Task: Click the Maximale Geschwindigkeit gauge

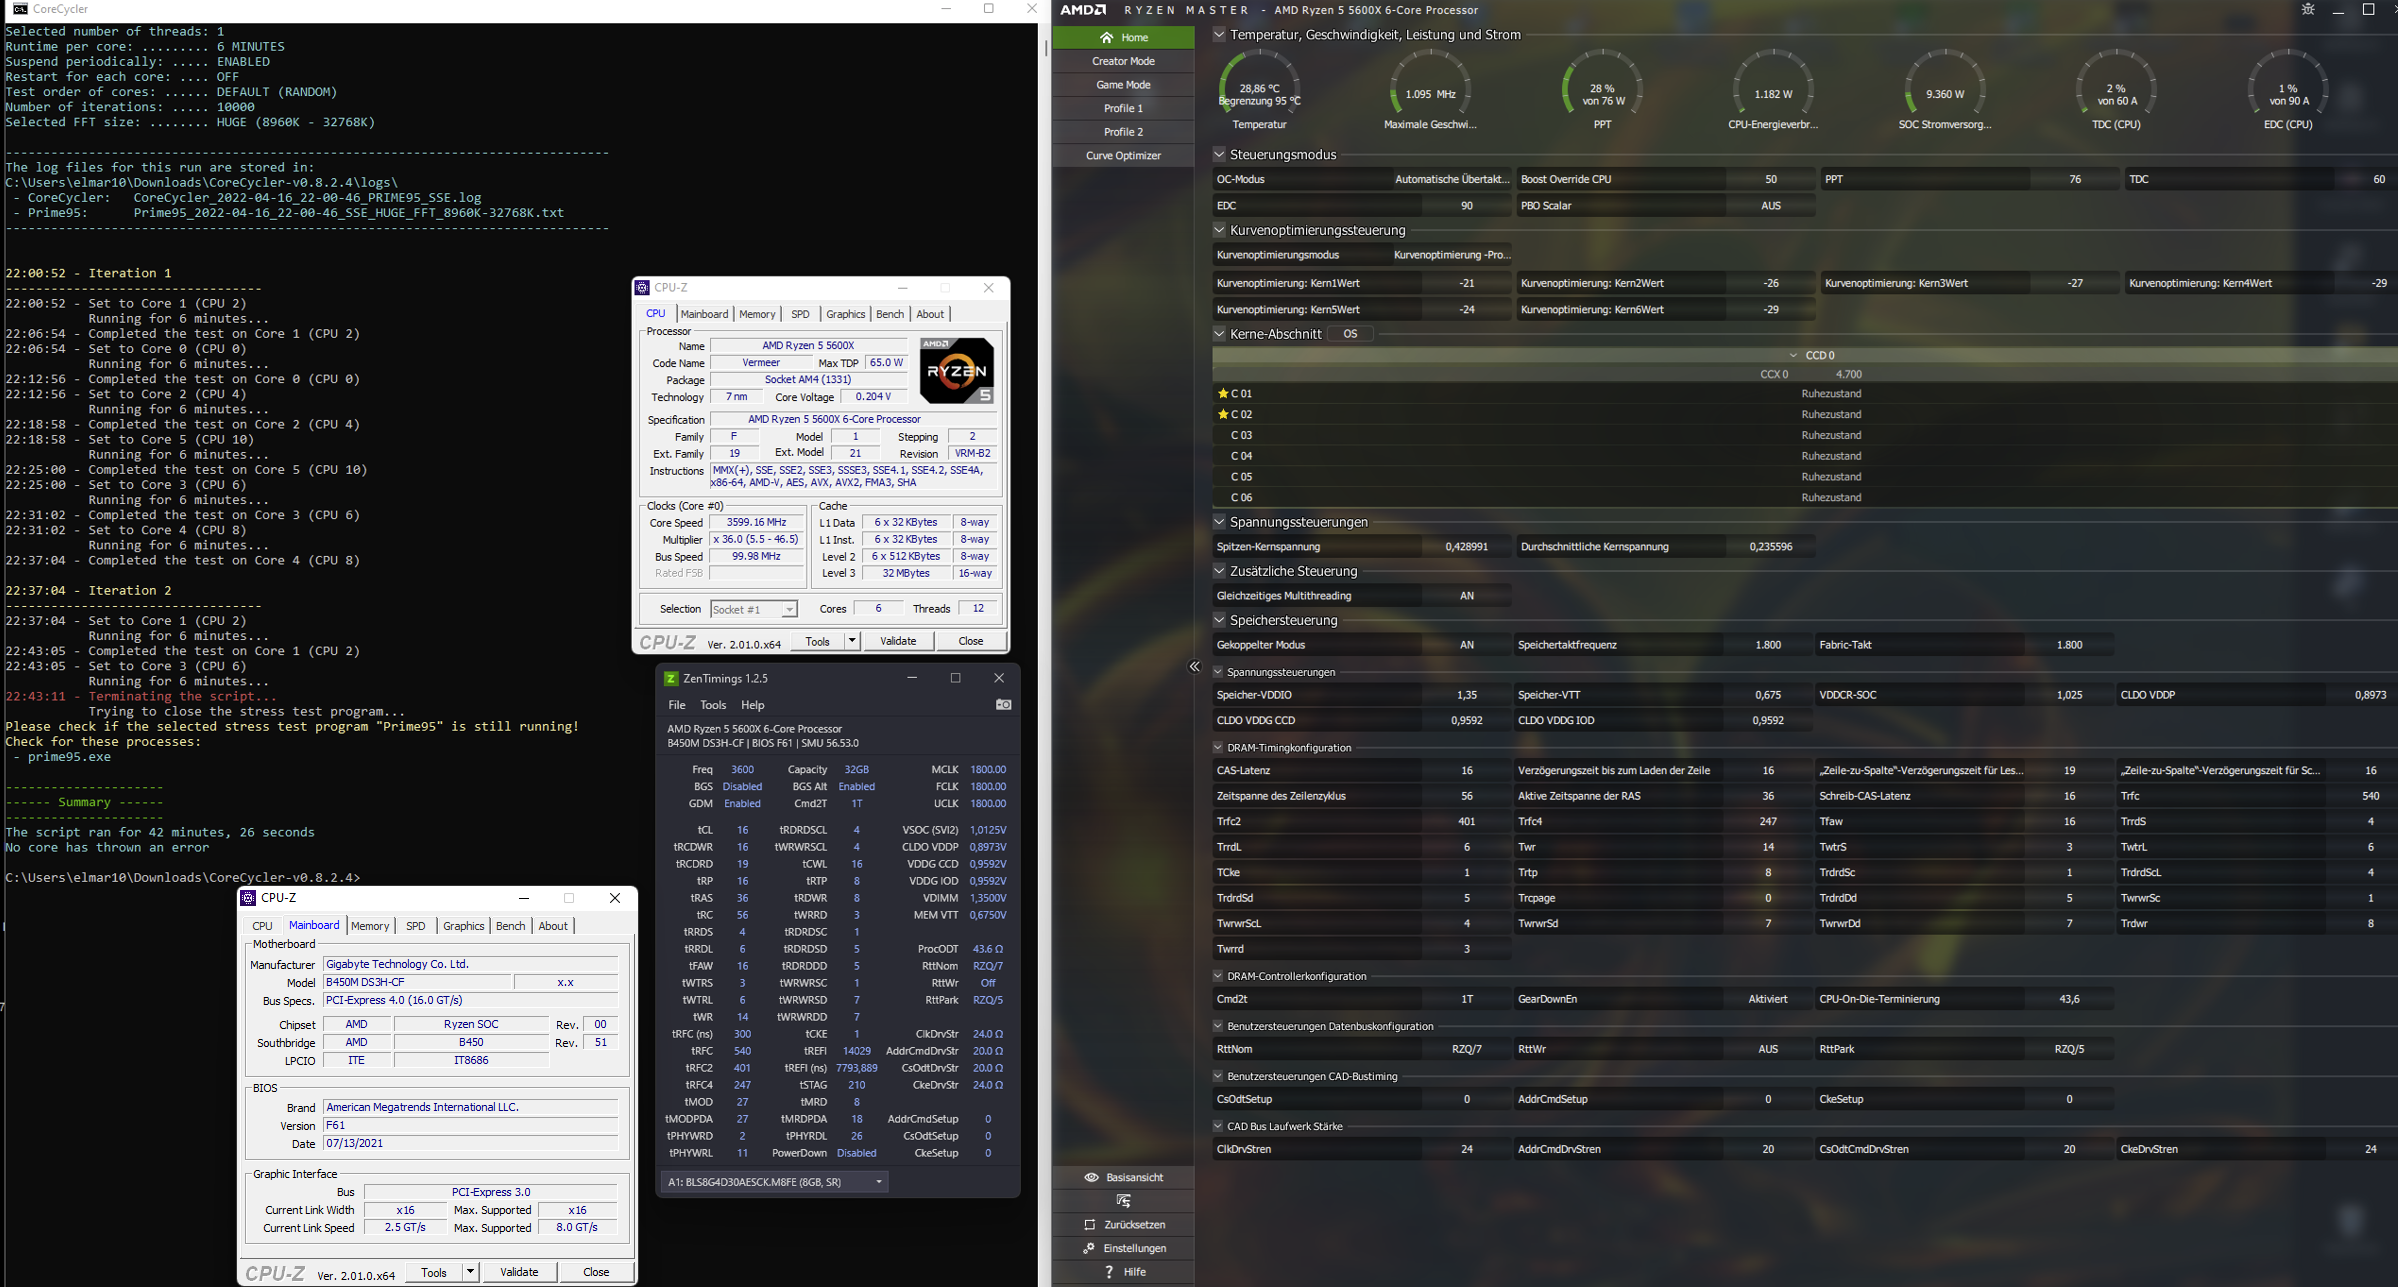Action: (1430, 90)
